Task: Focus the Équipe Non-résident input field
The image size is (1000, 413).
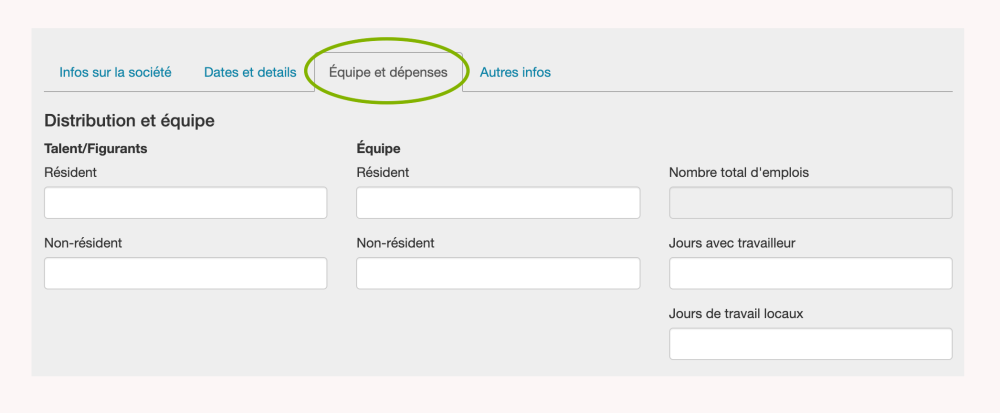Action: click(x=497, y=273)
